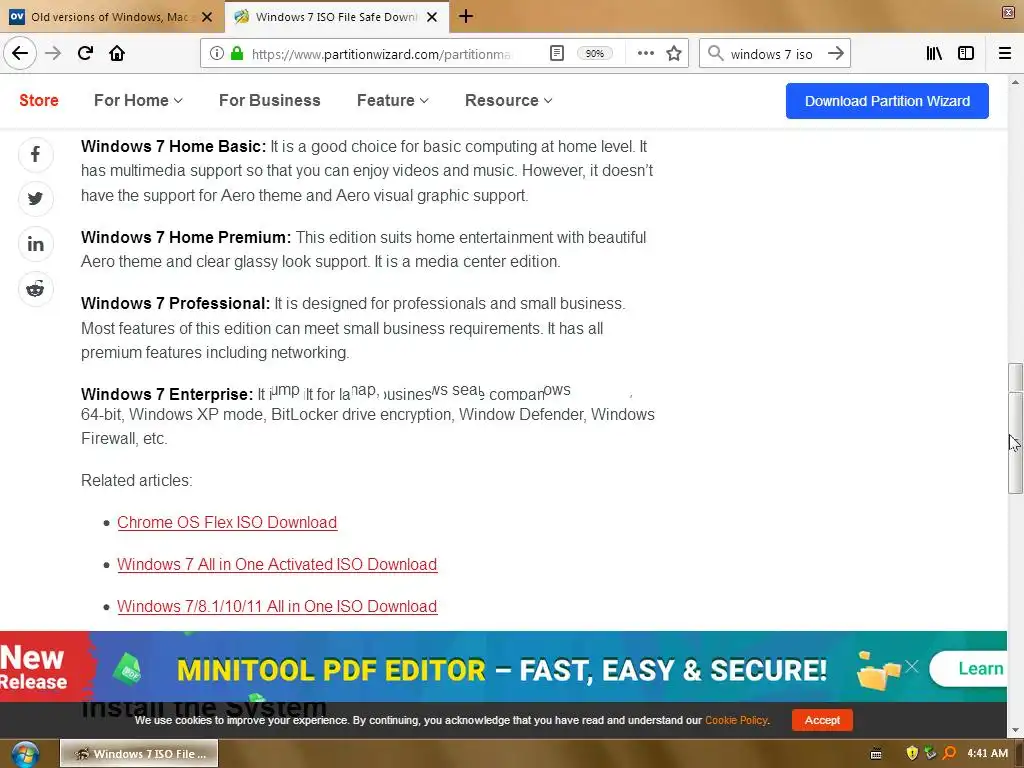Viewport: 1024px width, 768px height.
Task: Reload the current page
Action: 85,53
